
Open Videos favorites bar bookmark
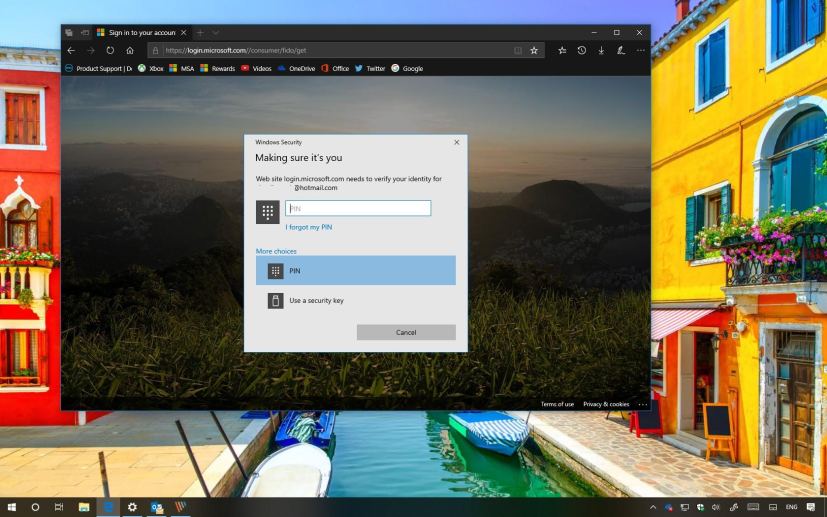[x=256, y=69]
